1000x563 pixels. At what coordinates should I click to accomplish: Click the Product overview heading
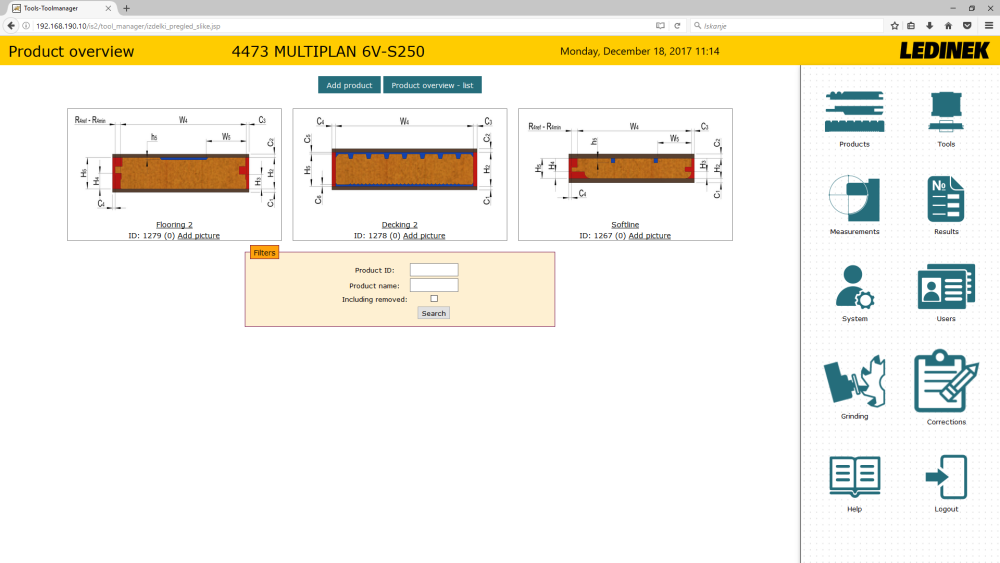(x=71, y=51)
